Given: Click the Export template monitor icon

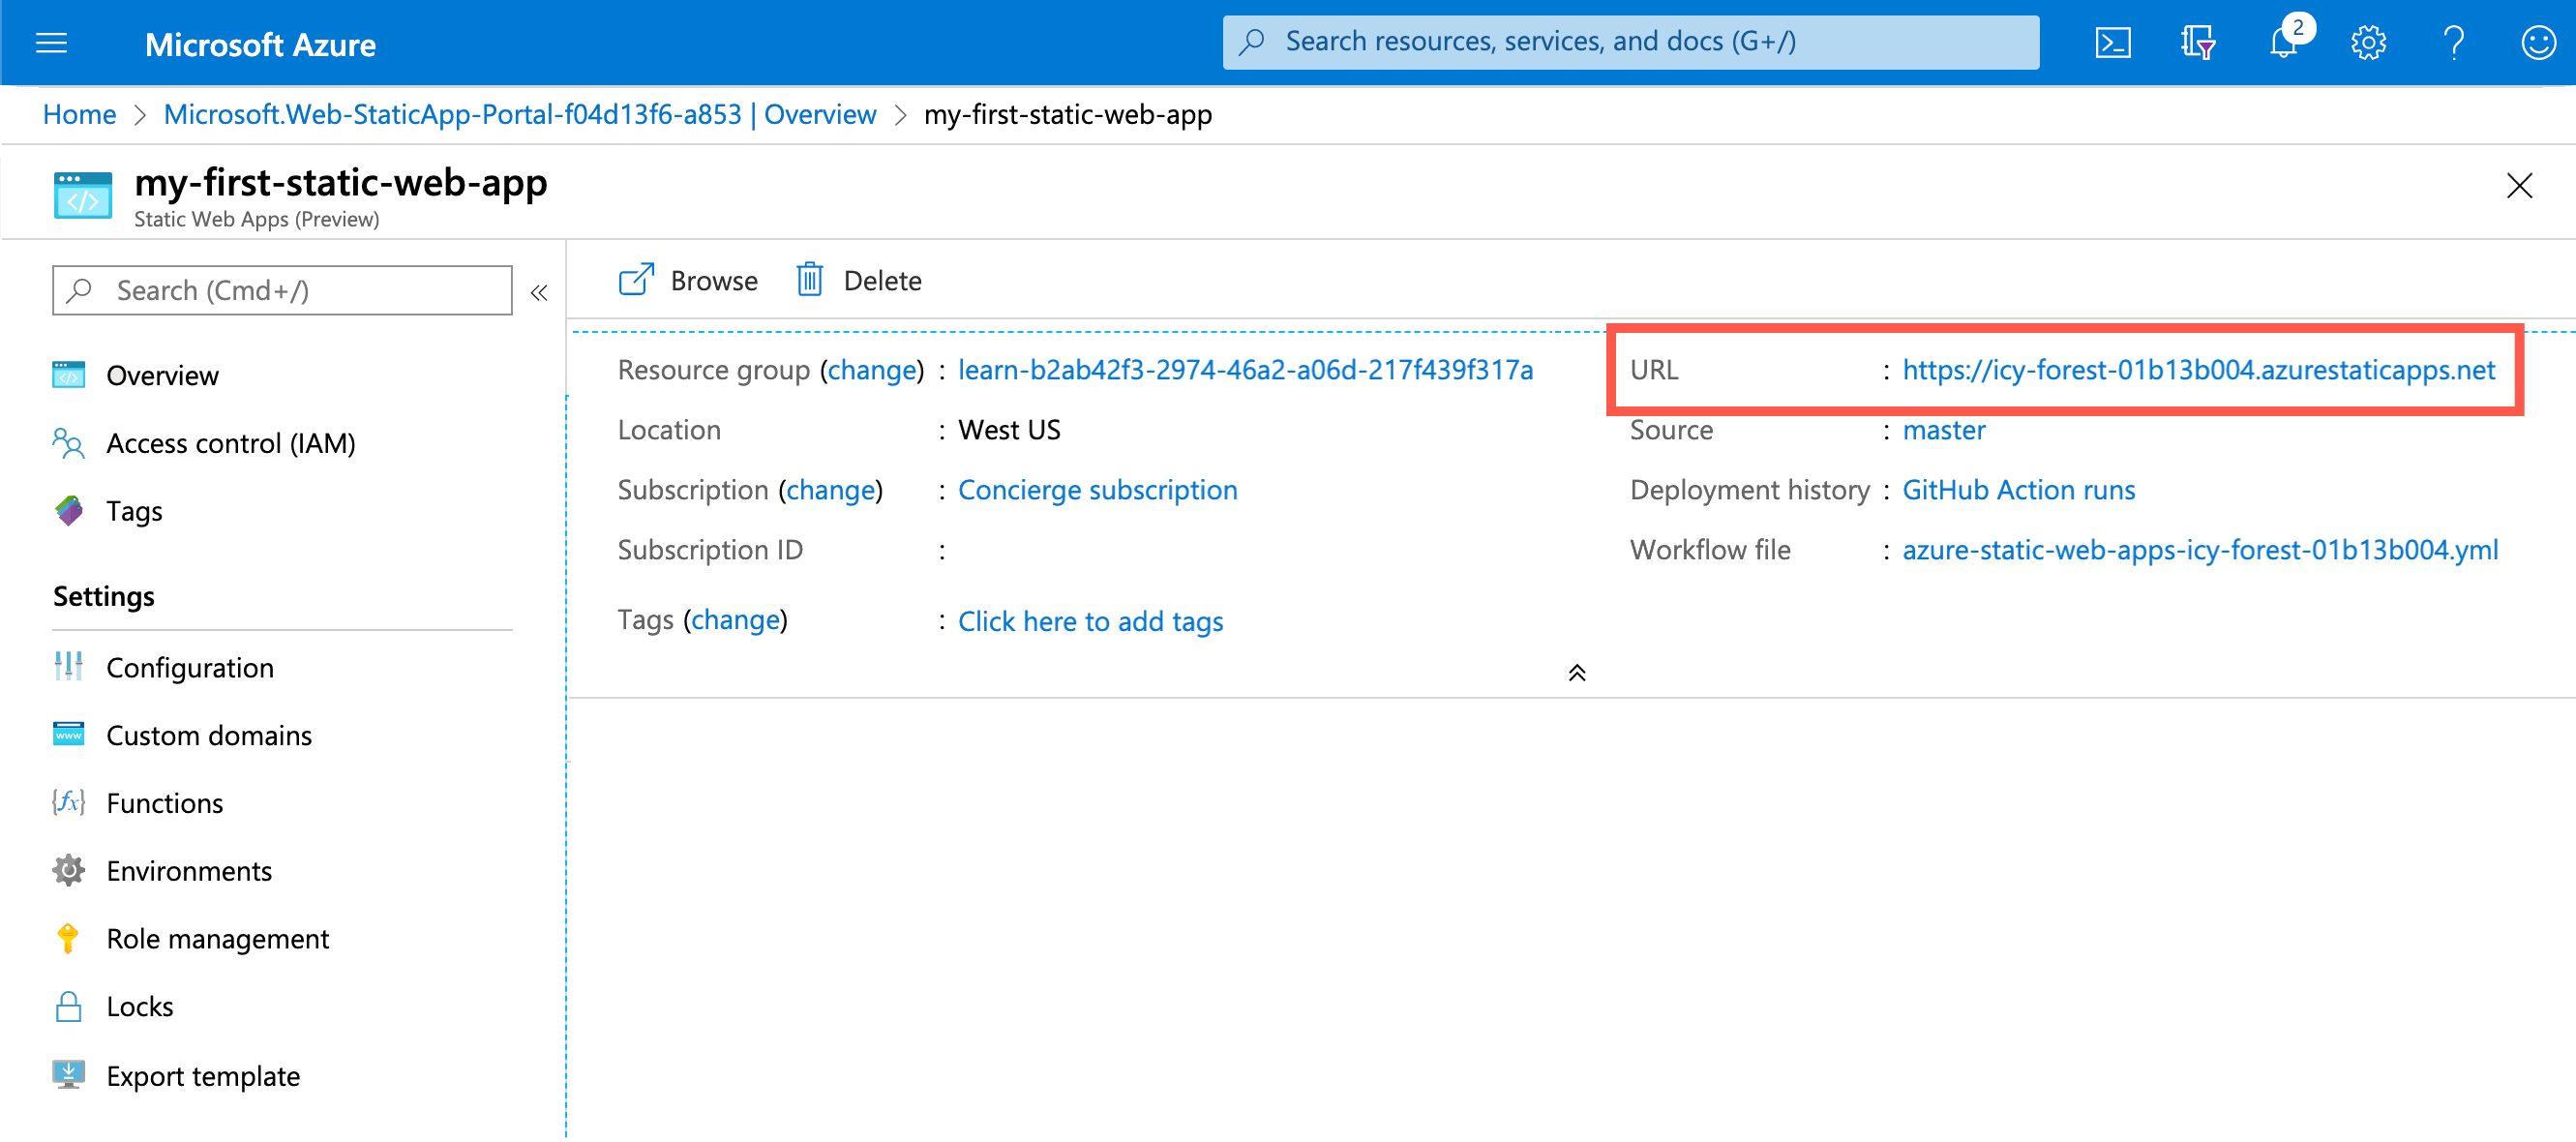Looking at the screenshot, I should click(x=68, y=1076).
